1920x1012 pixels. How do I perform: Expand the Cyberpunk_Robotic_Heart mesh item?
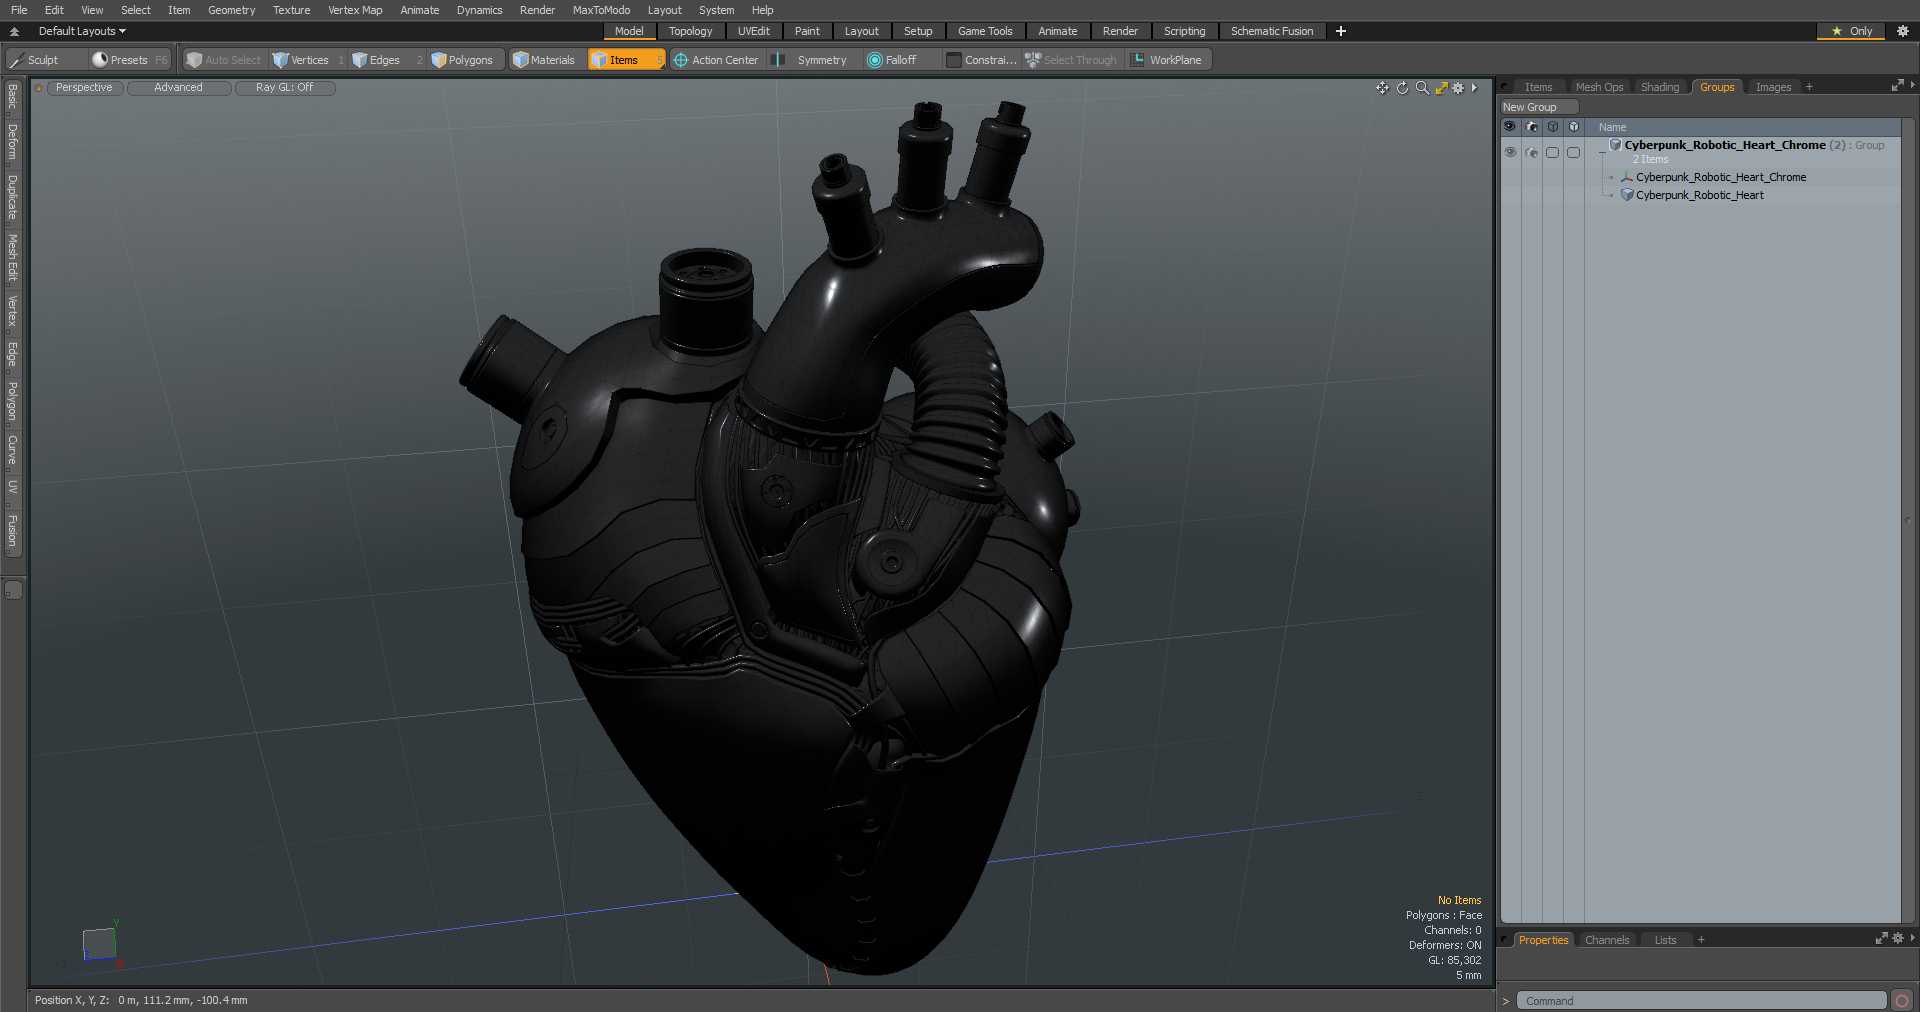click(1611, 195)
